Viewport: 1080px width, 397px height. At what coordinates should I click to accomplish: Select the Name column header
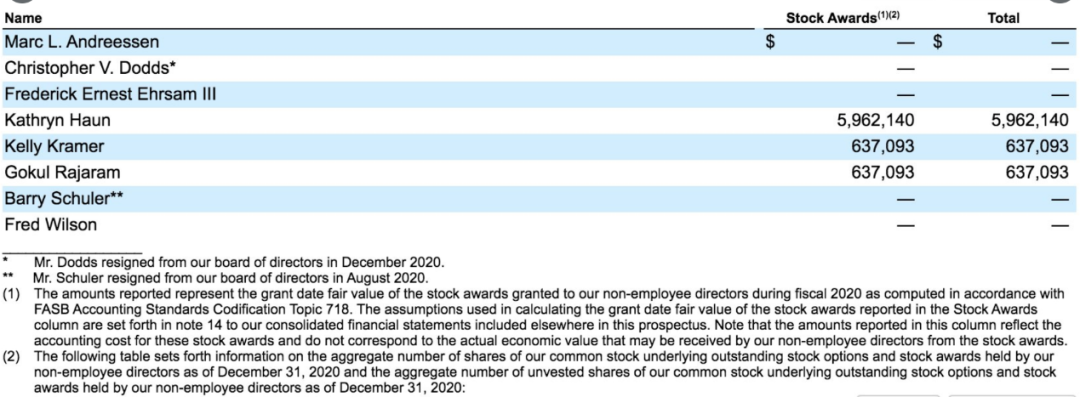click(23, 19)
